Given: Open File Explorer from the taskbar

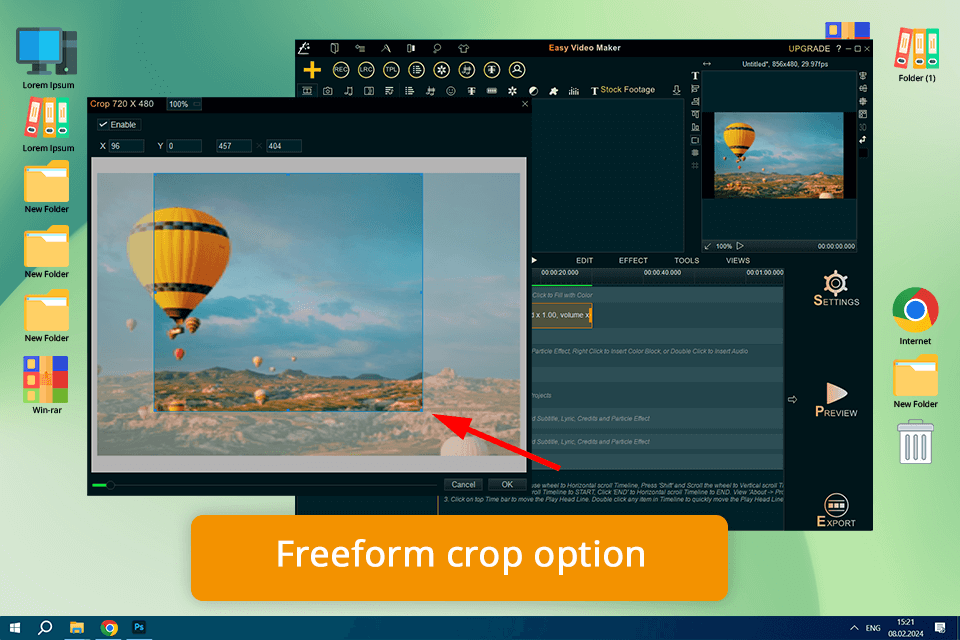Looking at the screenshot, I should click(x=77, y=627).
